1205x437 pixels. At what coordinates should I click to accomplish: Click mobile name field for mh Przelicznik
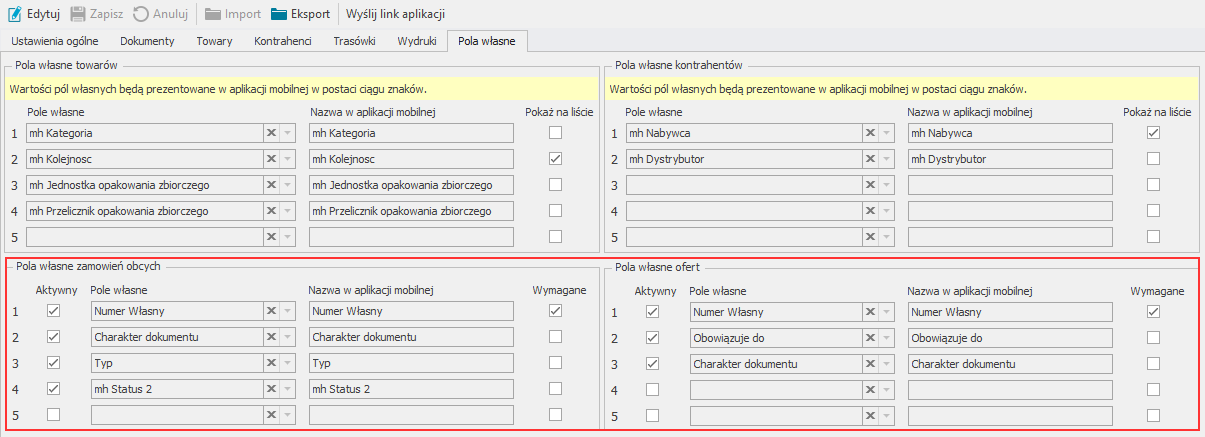point(410,211)
